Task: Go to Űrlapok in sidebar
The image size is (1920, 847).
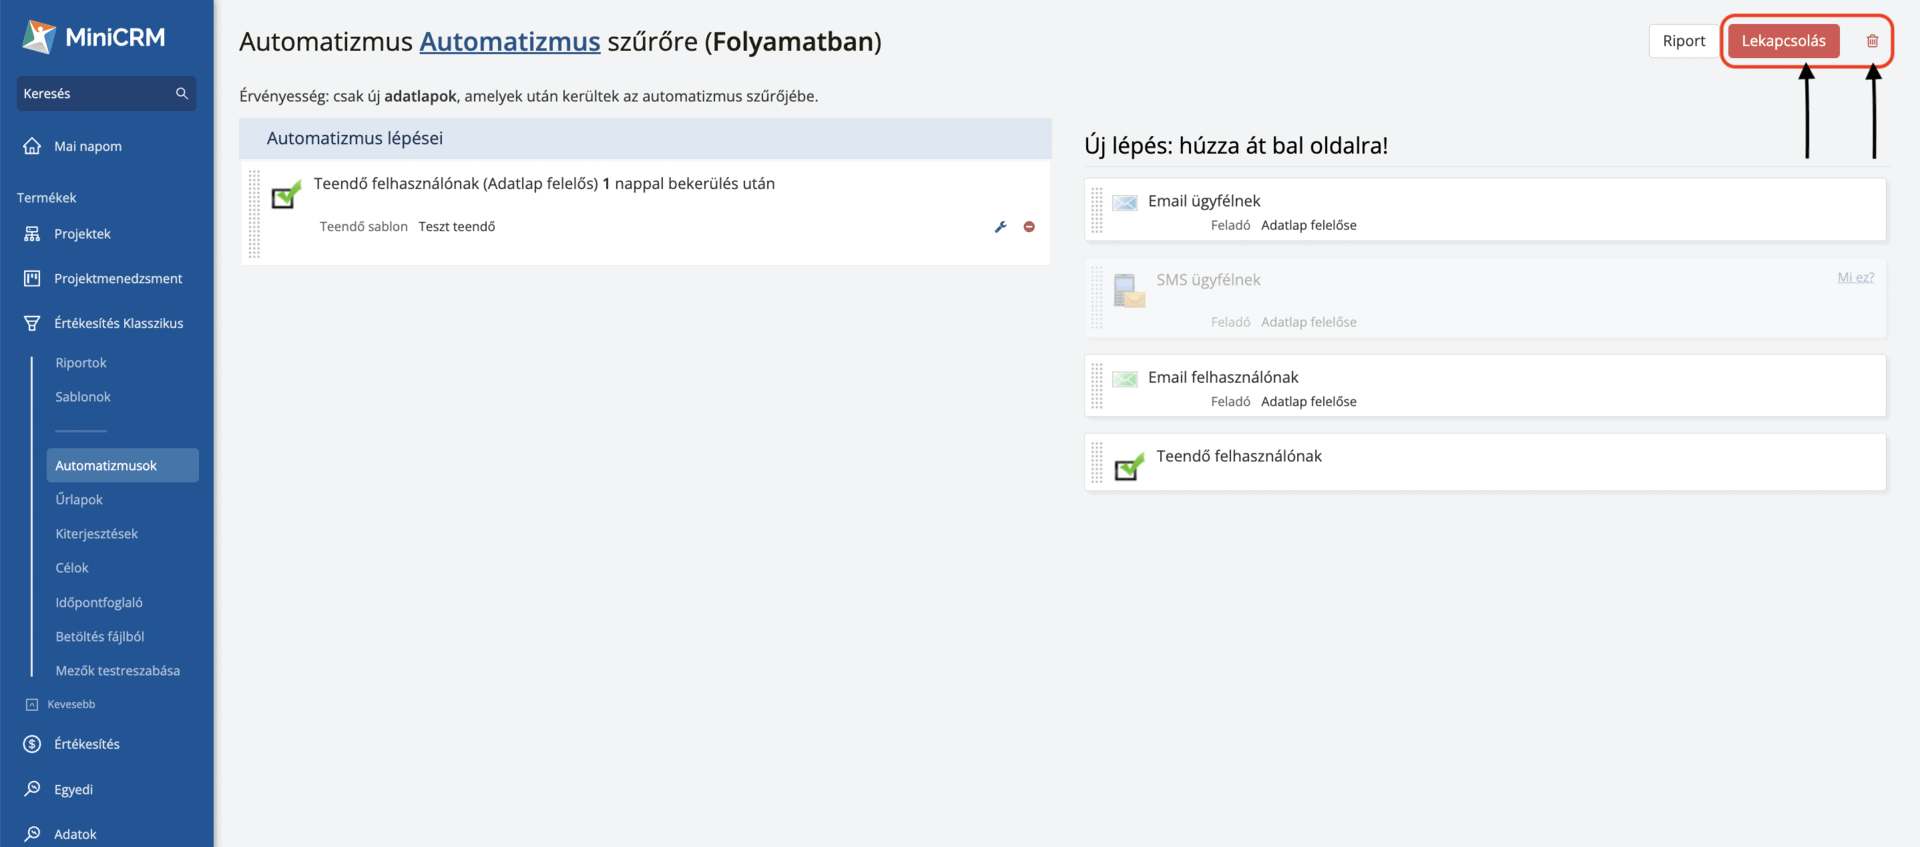Action: pos(79,499)
